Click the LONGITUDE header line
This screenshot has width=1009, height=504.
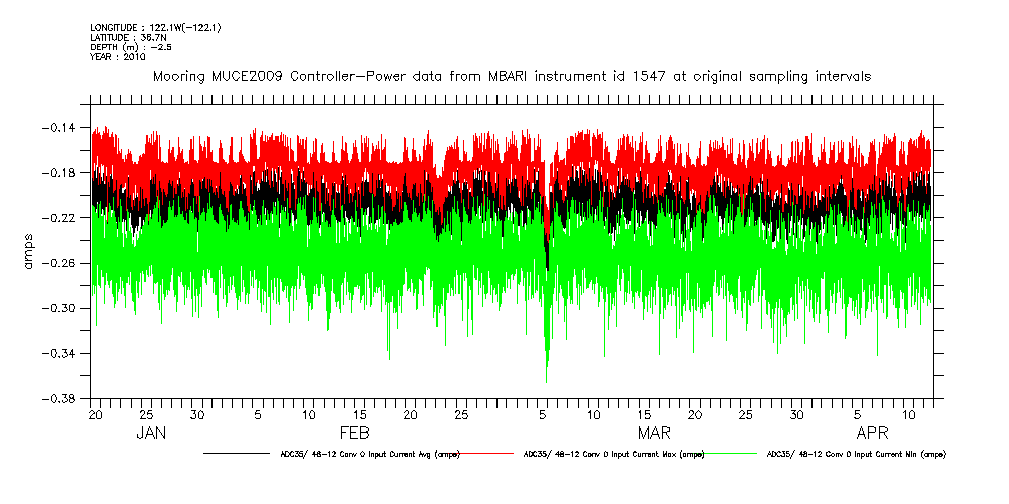[155, 27]
